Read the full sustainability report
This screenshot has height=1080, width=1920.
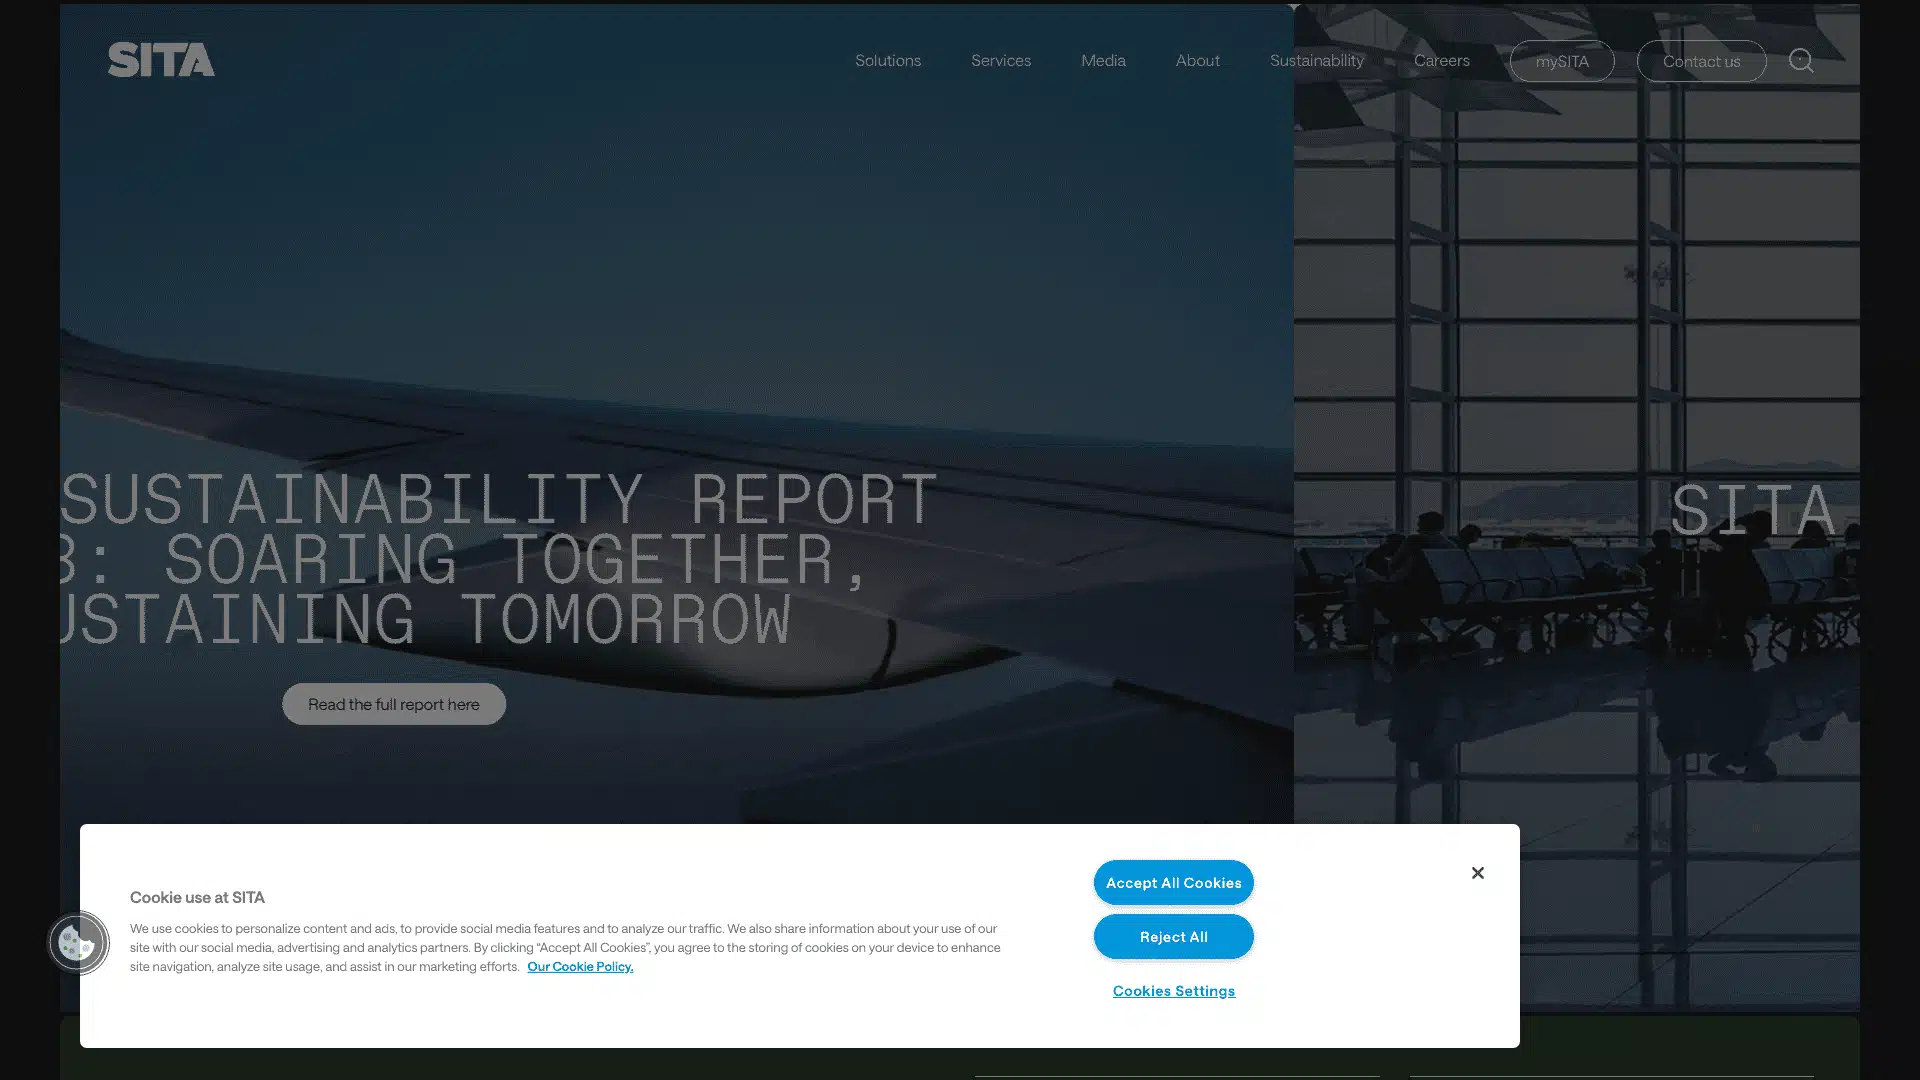393,704
